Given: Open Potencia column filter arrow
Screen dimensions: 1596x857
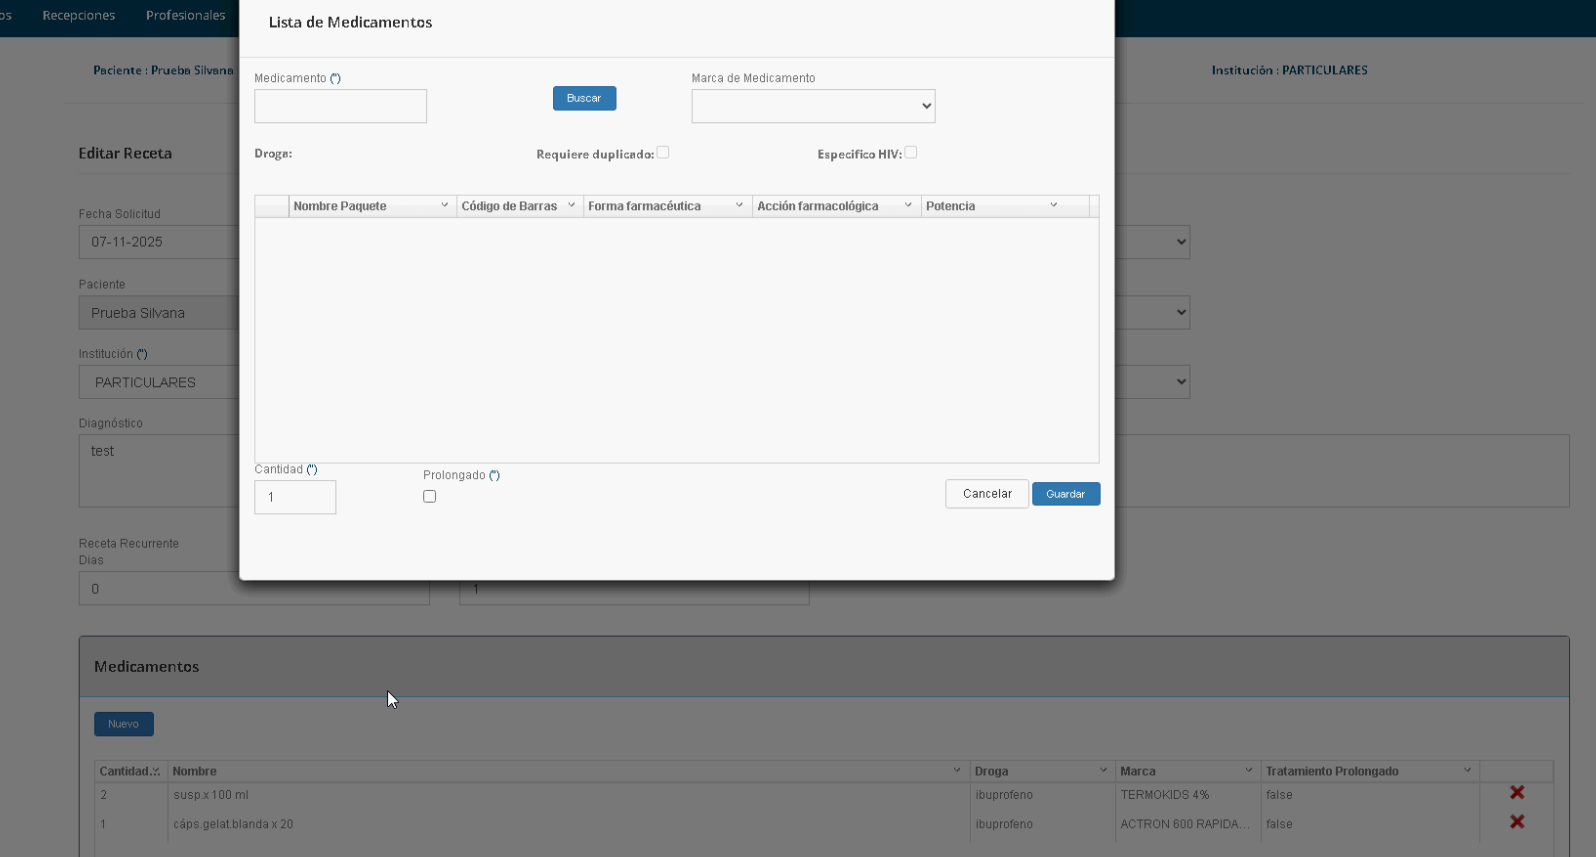Looking at the screenshot, I should [x=1053, y=205].
